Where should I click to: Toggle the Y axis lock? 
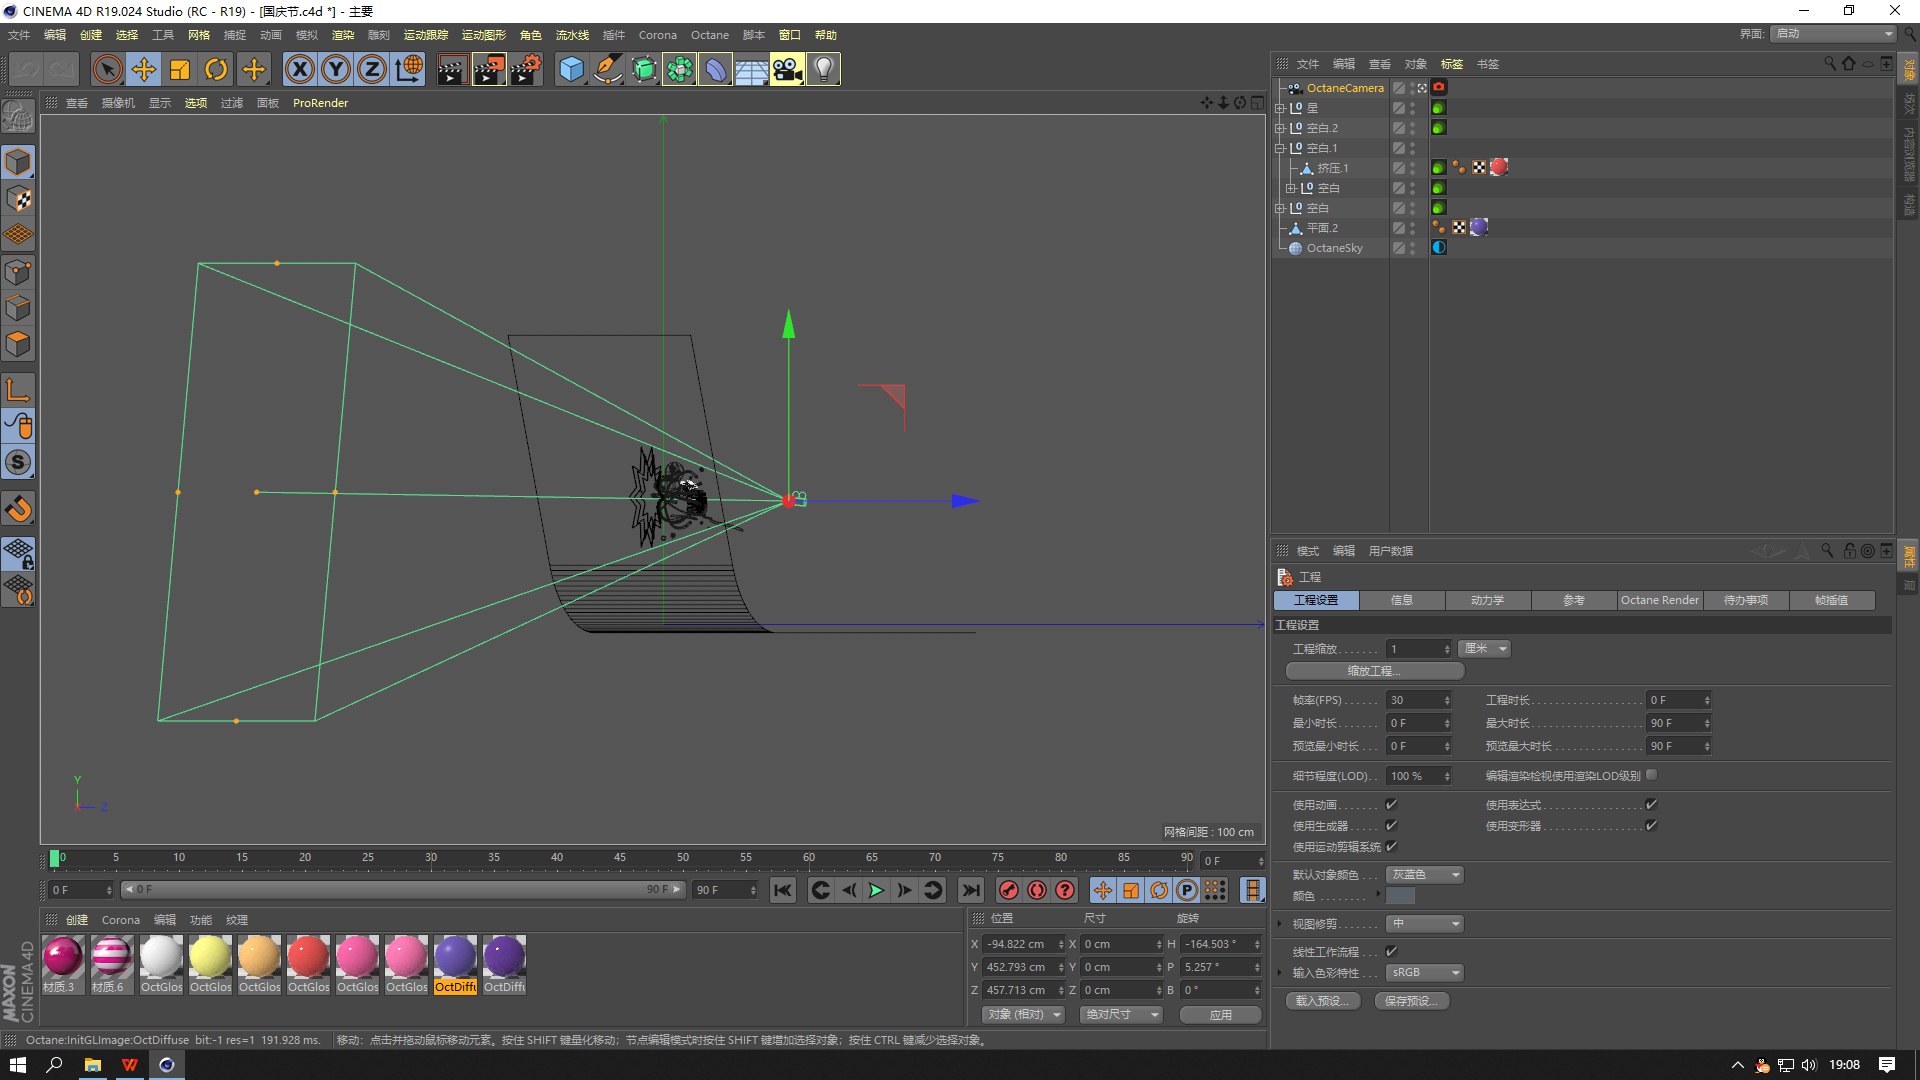336,69
